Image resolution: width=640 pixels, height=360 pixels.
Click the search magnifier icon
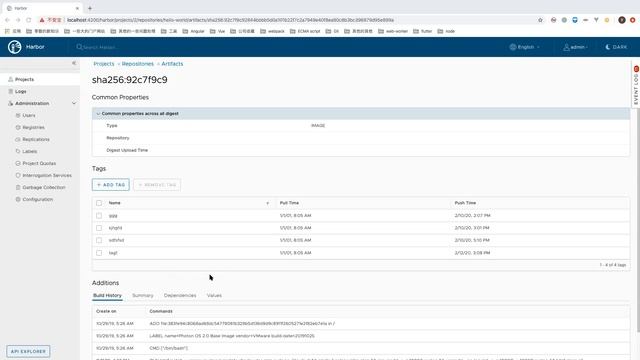point(79,47)
